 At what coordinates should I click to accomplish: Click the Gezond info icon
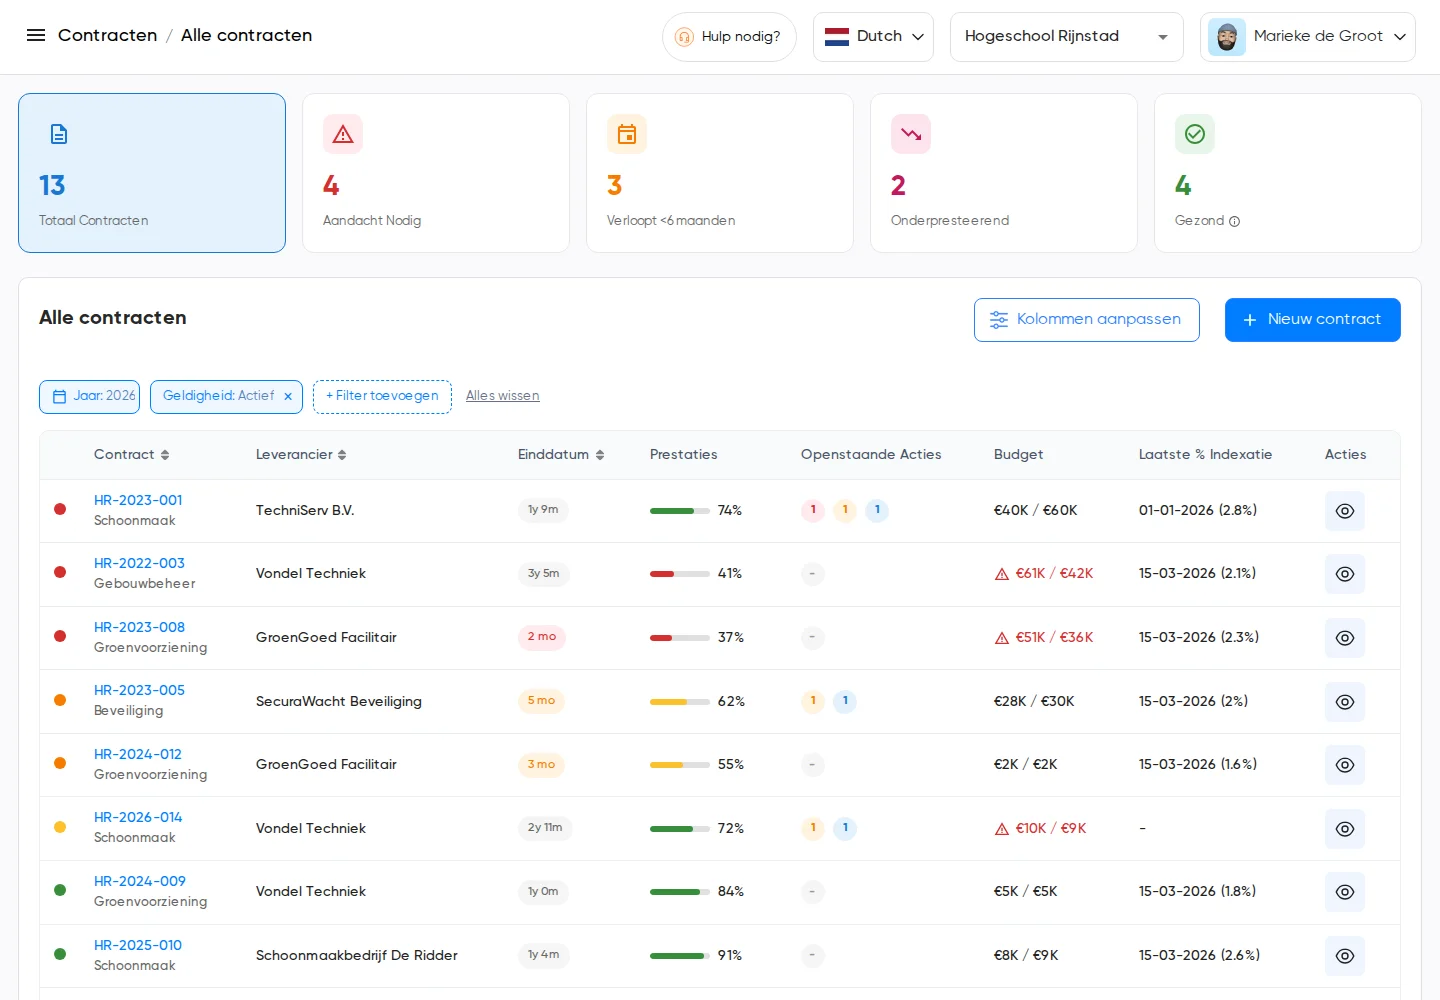(x=1234, y=221)
